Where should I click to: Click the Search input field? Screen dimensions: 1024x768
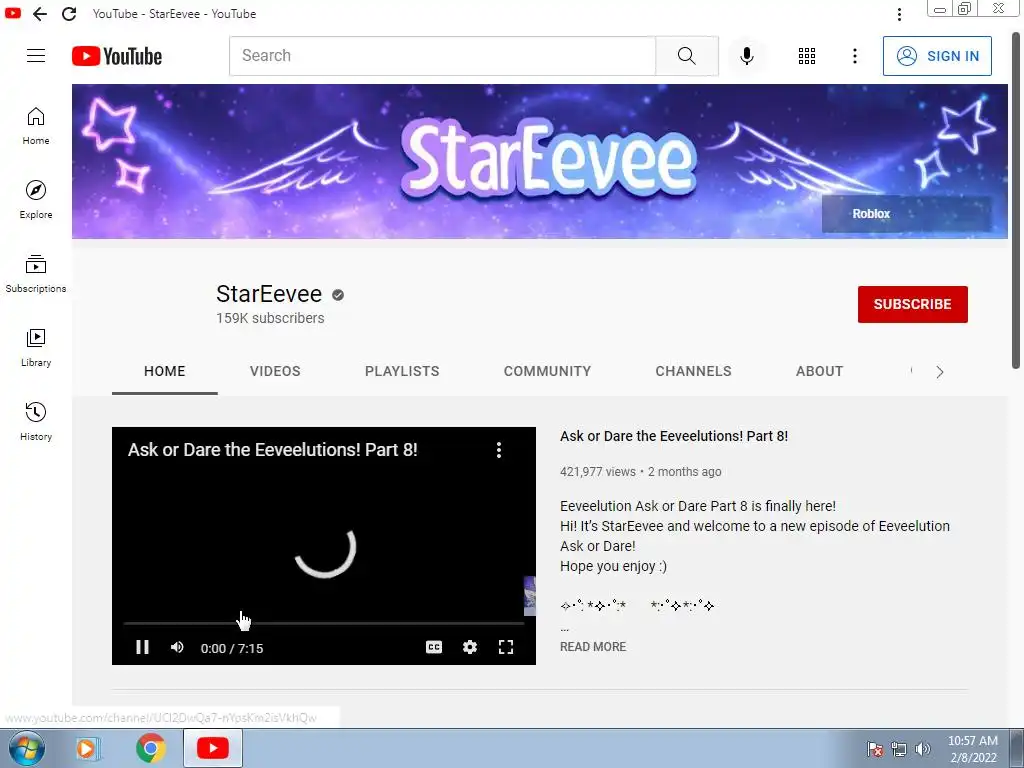coord(443,56)
